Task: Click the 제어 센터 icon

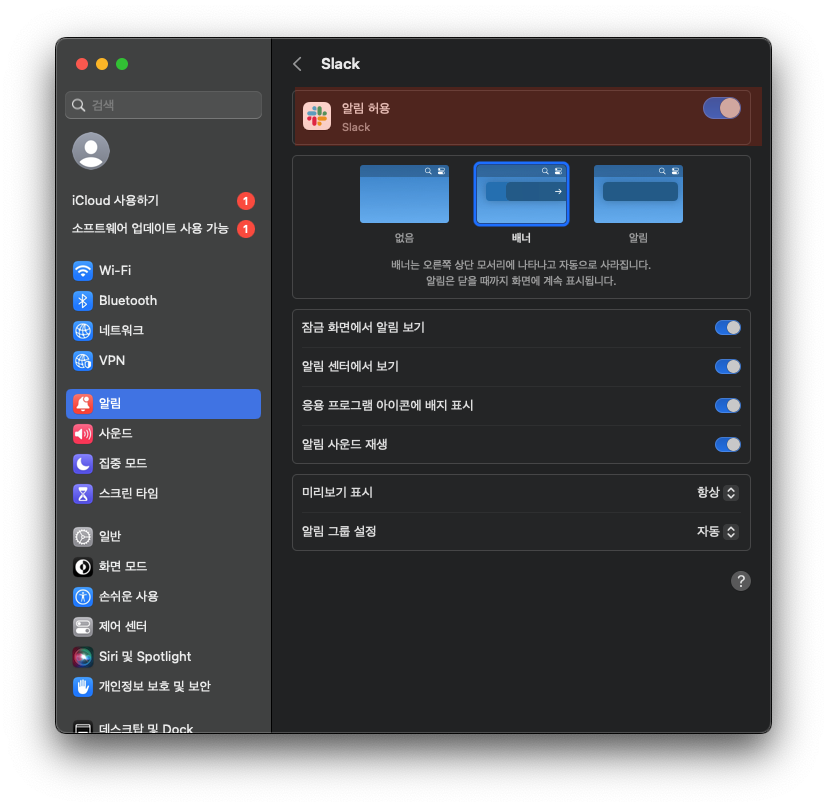Action: tap(83, 627)
